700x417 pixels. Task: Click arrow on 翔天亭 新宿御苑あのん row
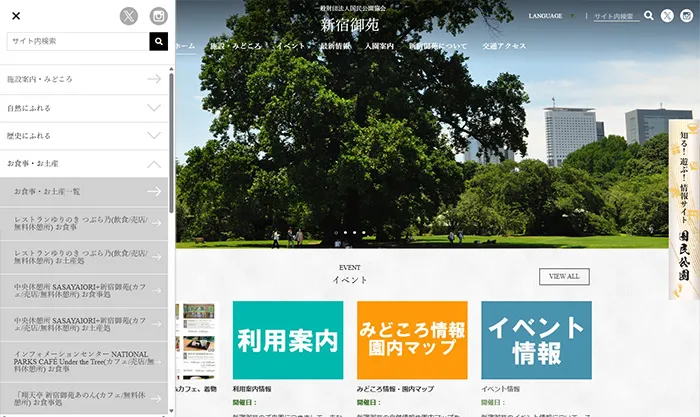point(156,398)
